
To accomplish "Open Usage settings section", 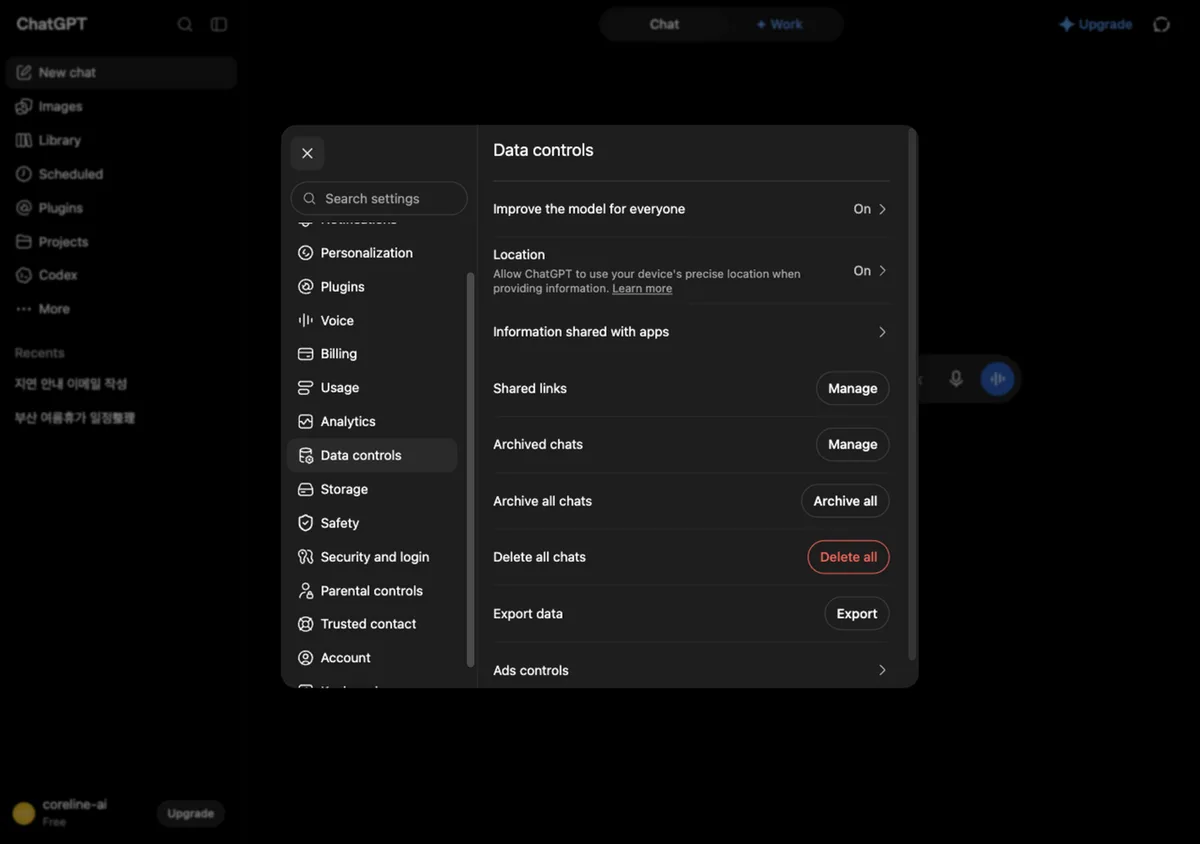I will pyautogui.click(x=372, y=388).
